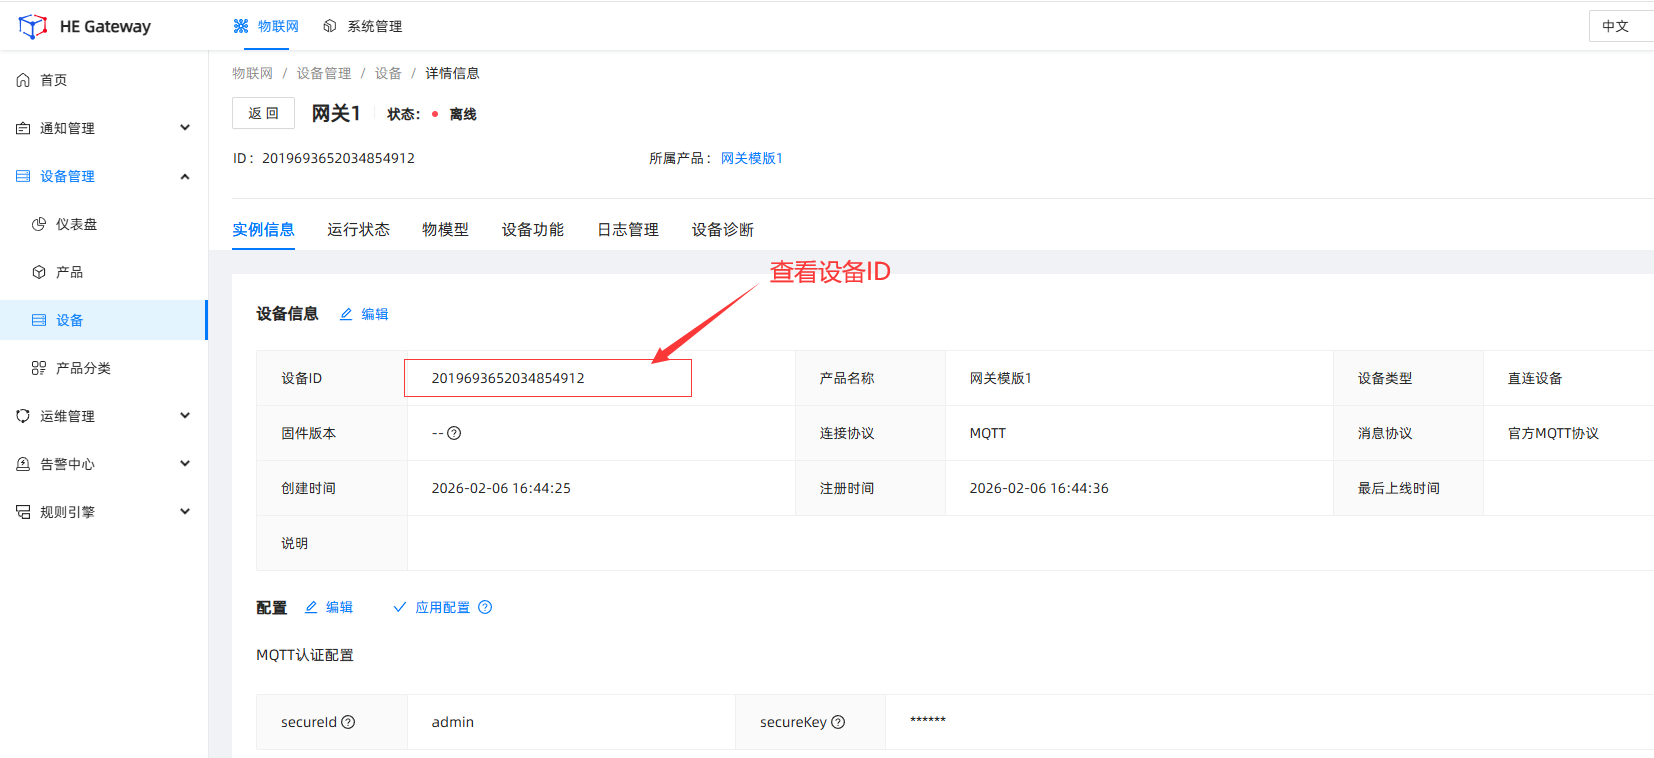Click the pencil icon beside 设备信息
This screenshot has height=758, width=1654.
tap(346, 314)
